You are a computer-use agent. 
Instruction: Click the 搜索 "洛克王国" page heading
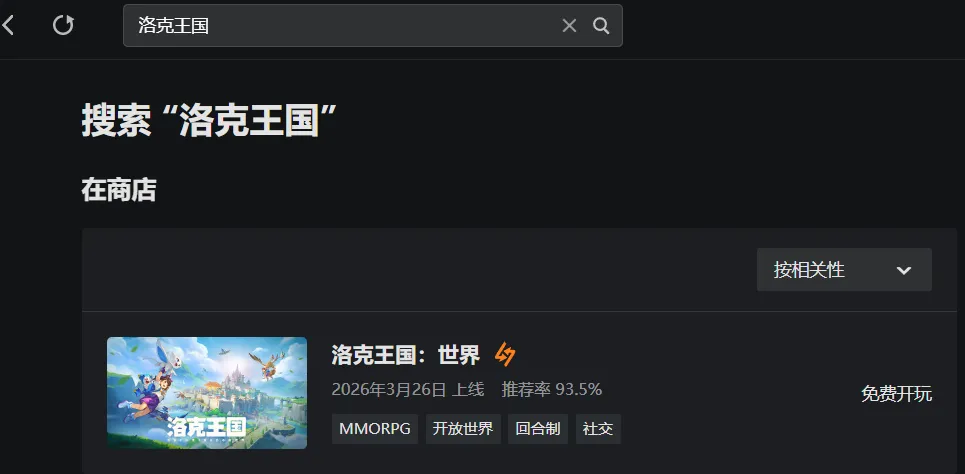(210, 120)
